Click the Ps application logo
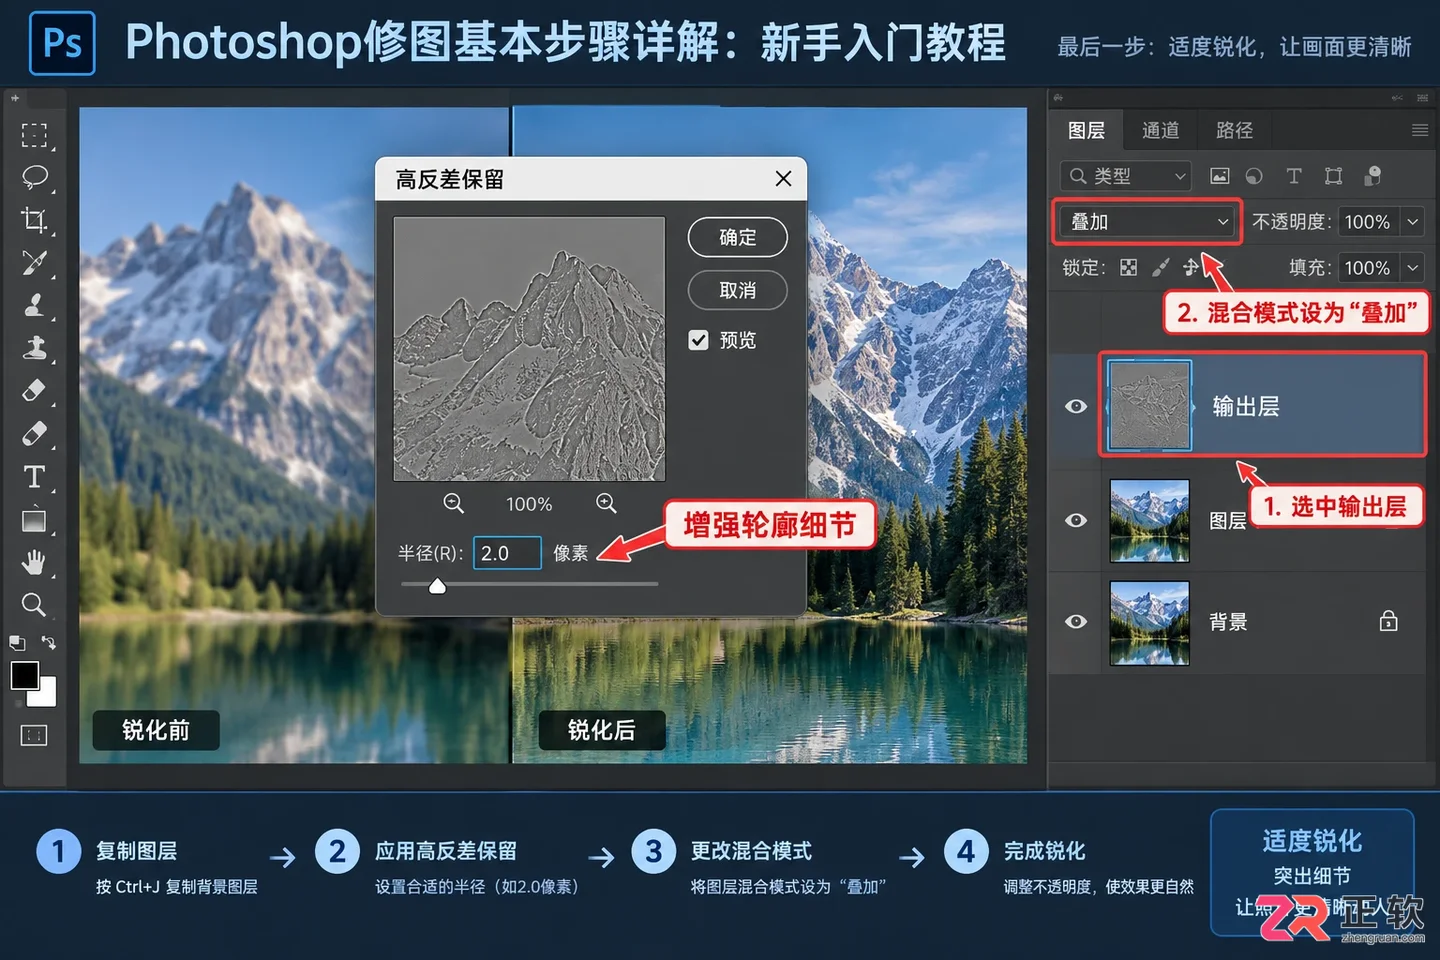 pos(62,43)
